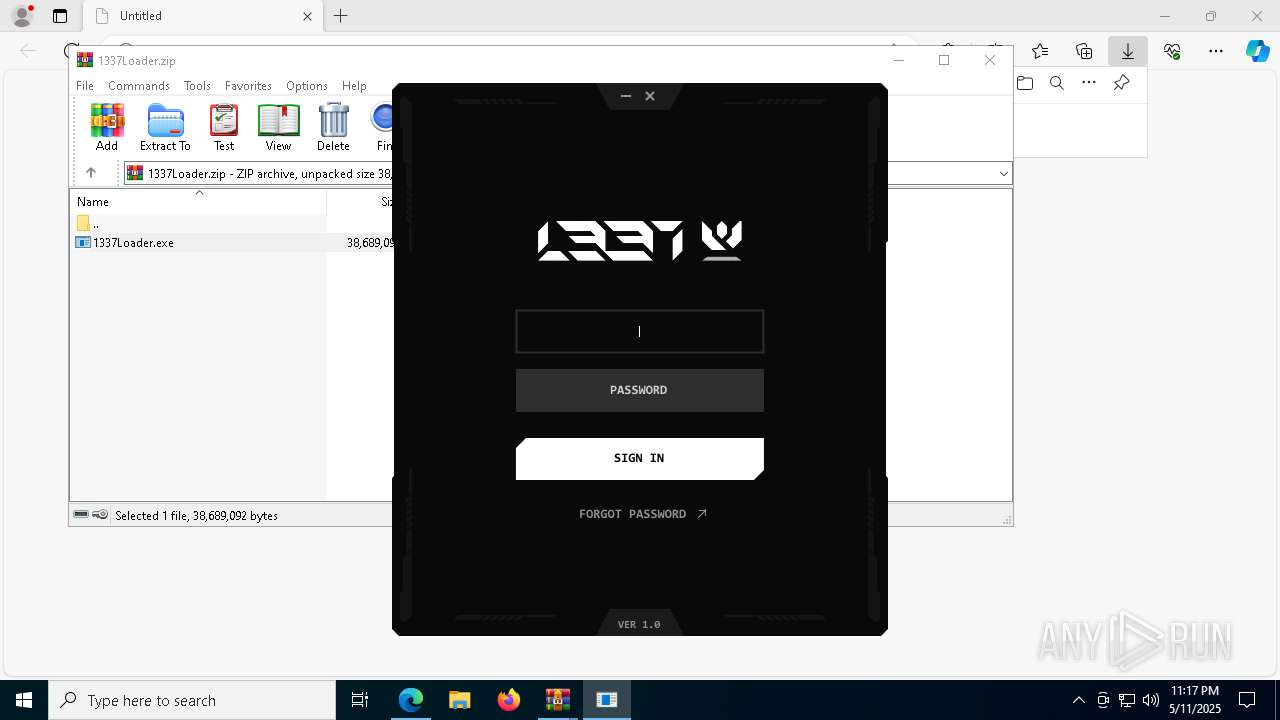Image resolution: width=1280 pixels, height=720 pixels.
Task: Maximize the WinRAR window
Action: 944,60
